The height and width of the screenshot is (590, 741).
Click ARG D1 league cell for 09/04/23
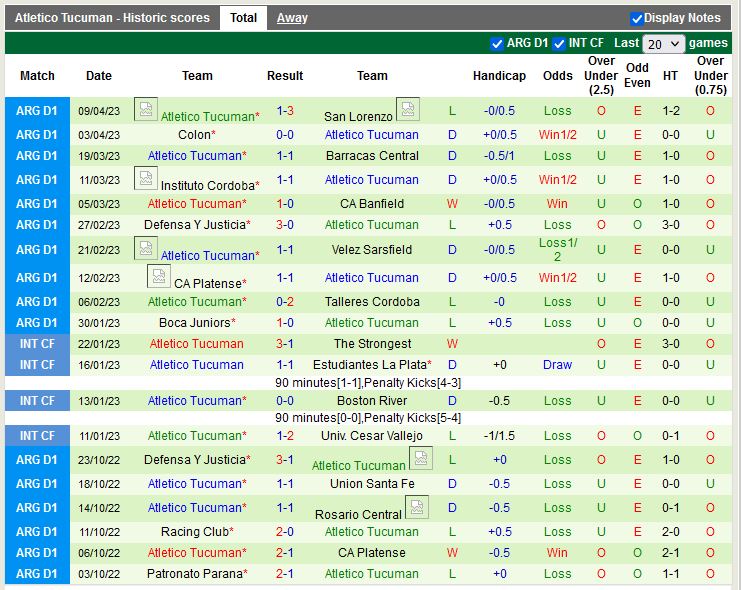37,111
